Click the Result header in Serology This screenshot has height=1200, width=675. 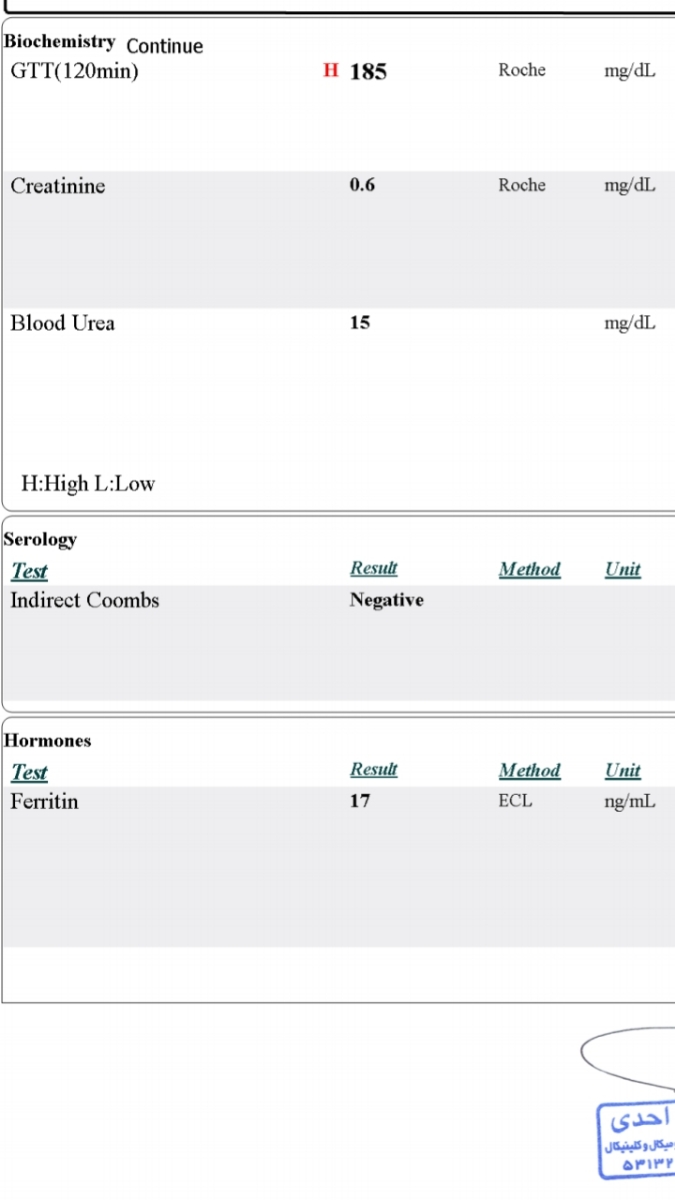tap(374, 568)
